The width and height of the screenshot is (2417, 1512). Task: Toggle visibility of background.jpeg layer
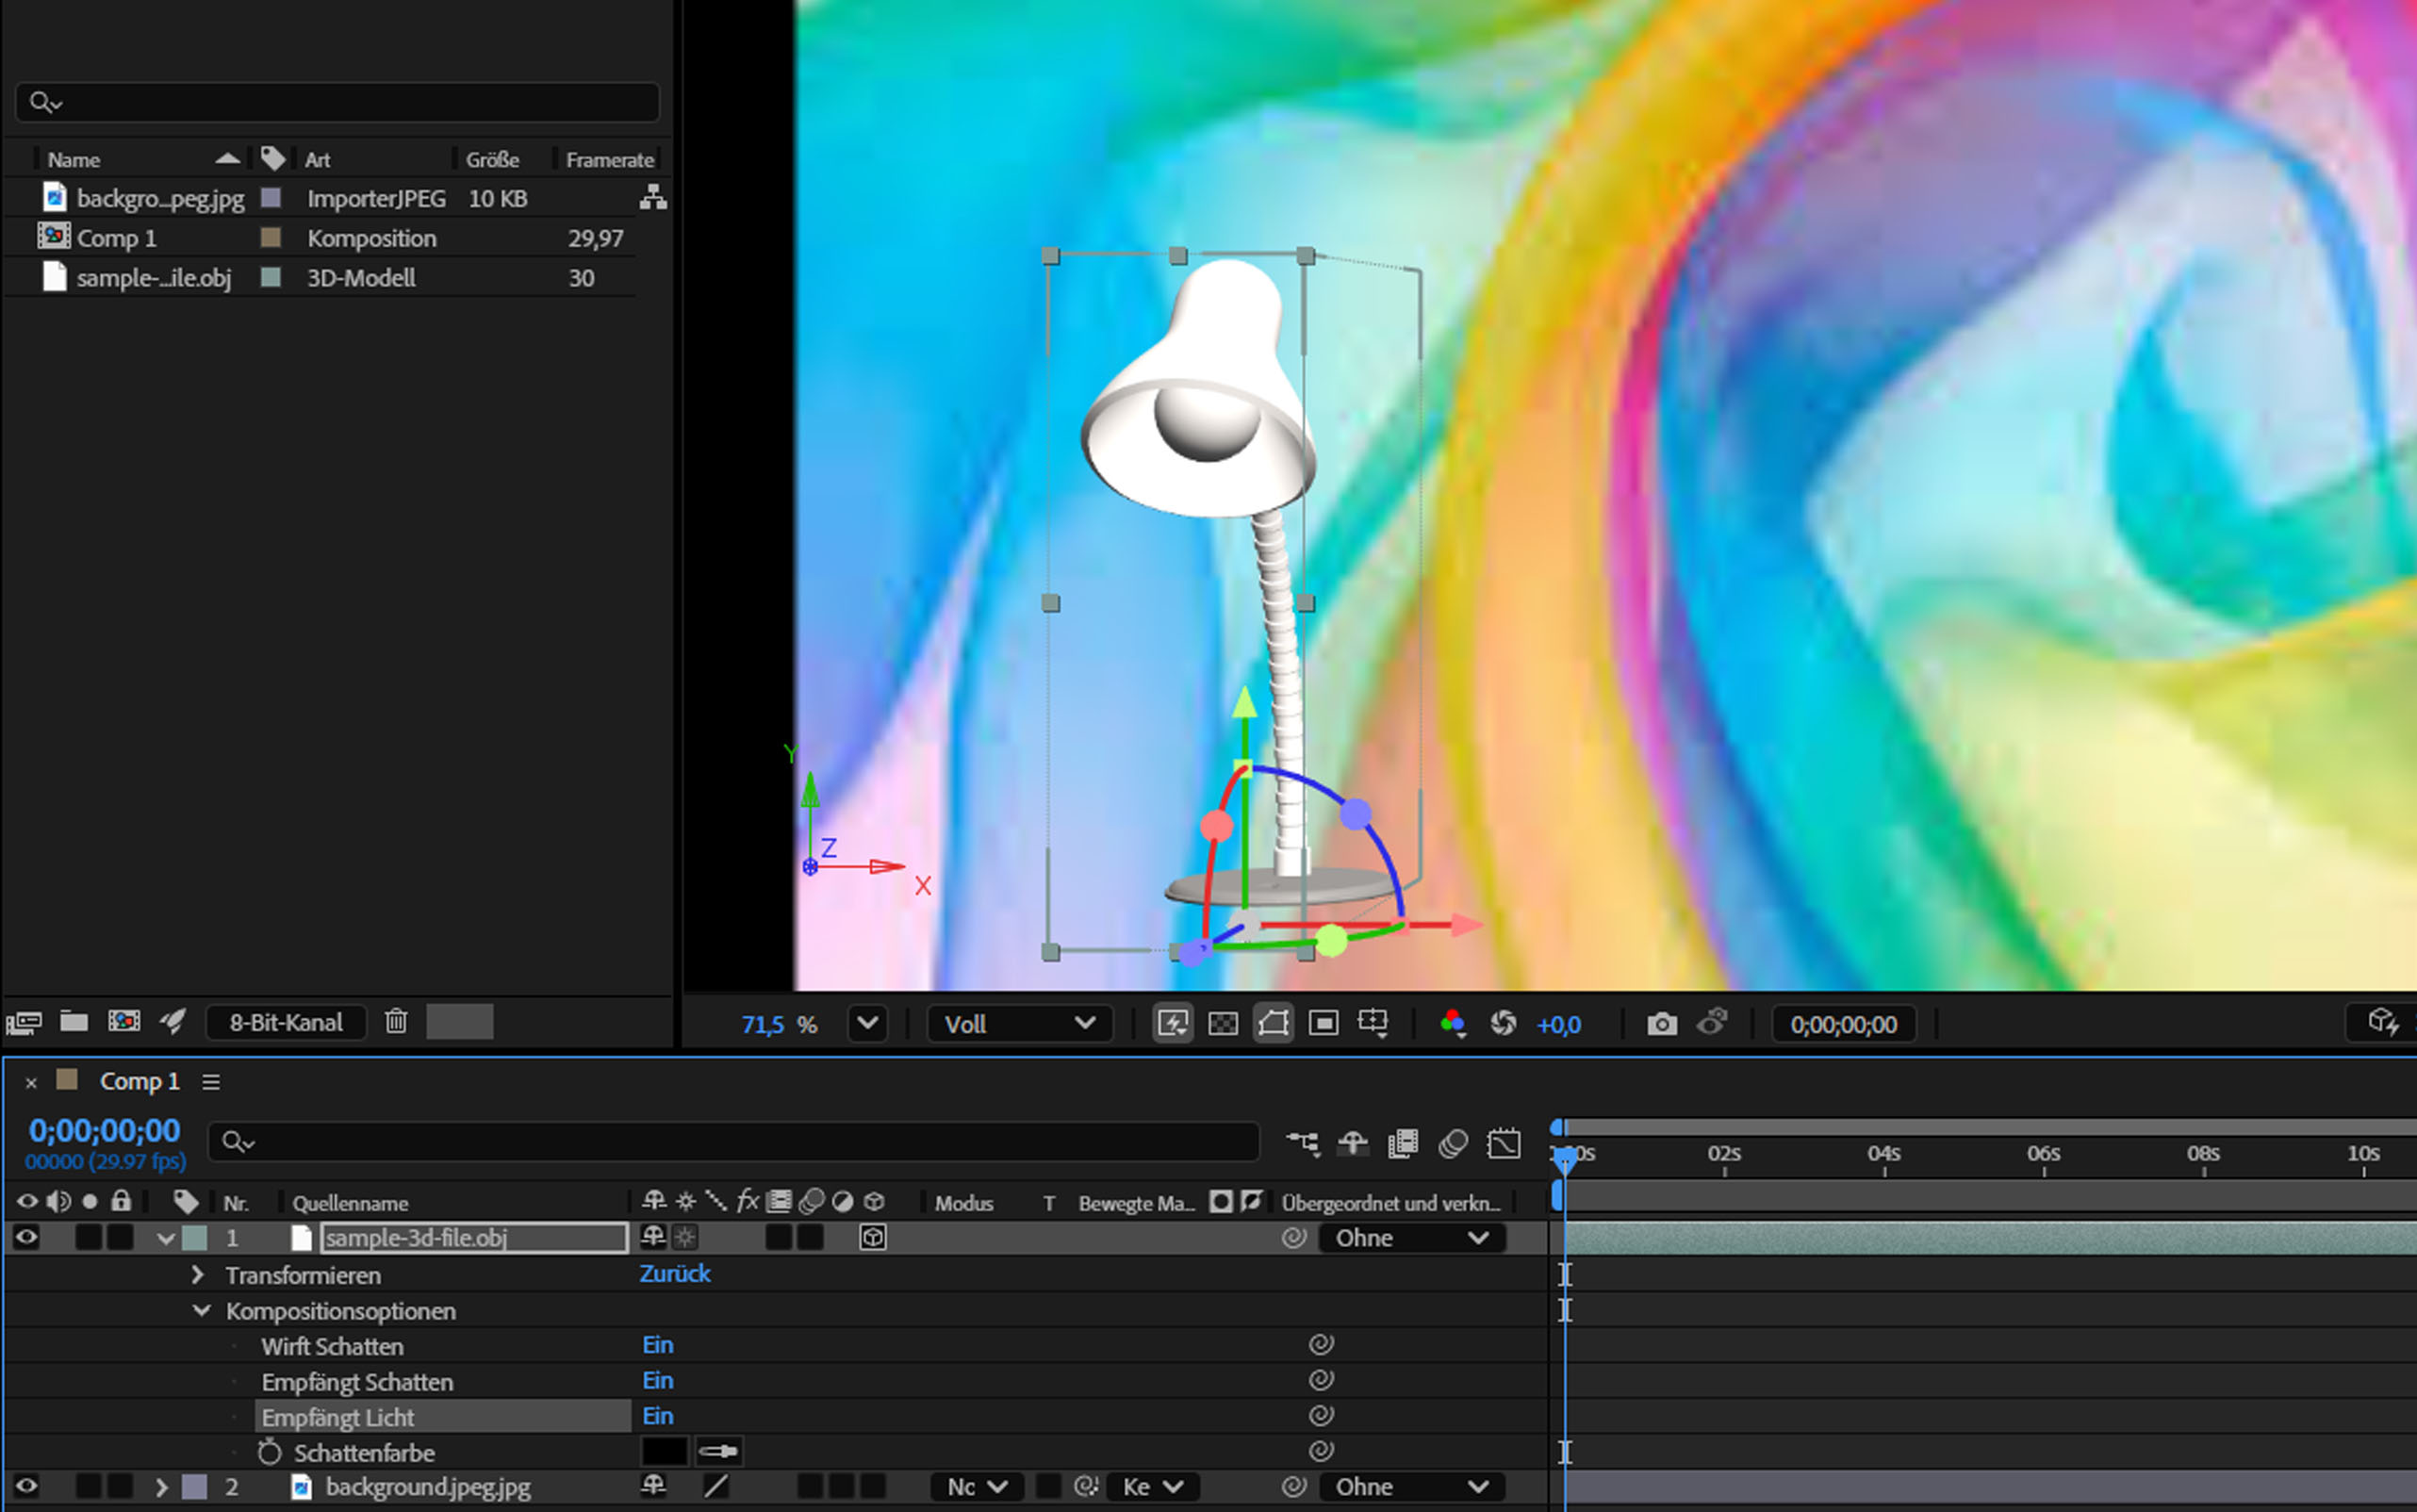click(26, 1486)
